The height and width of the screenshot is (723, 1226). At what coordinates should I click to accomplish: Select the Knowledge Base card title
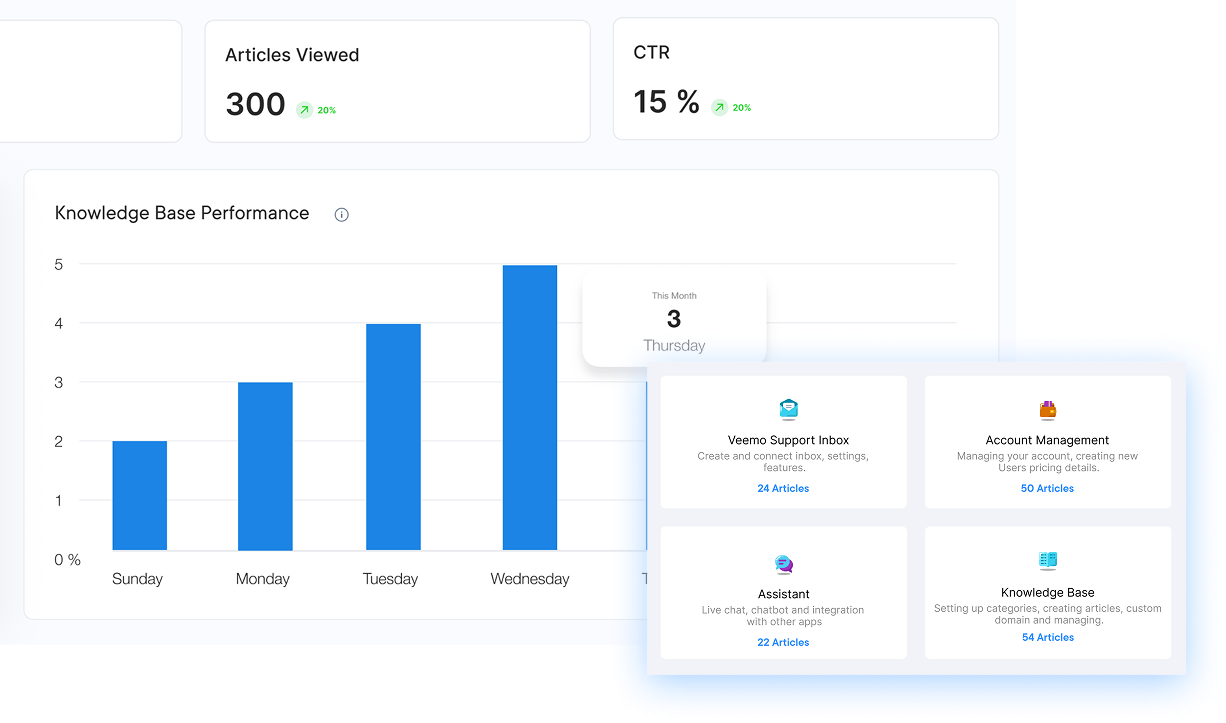(x=1048, y=593)
